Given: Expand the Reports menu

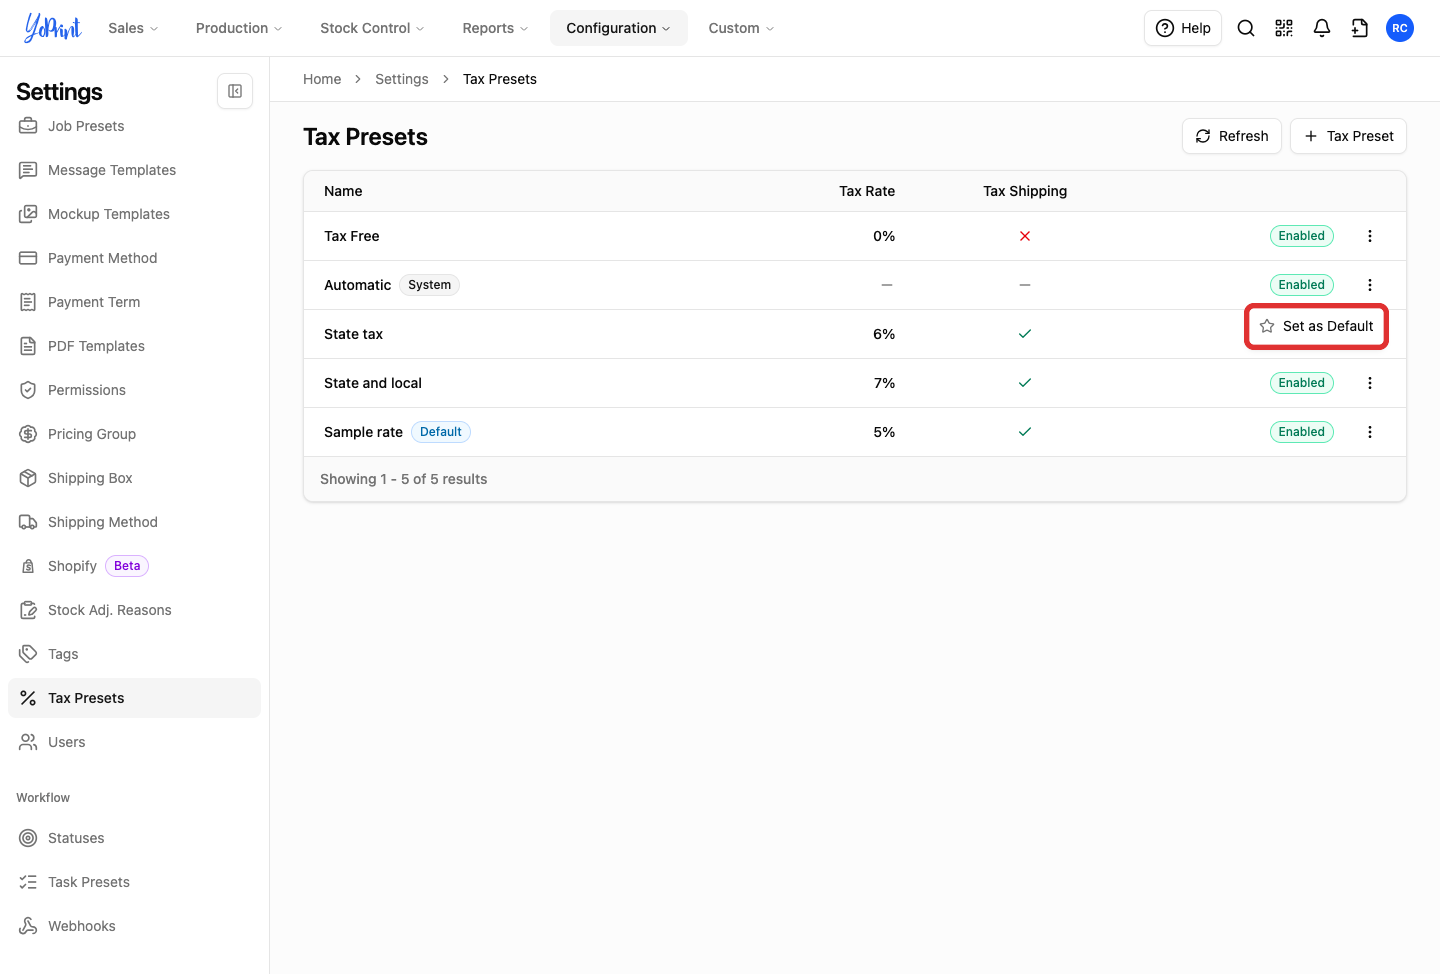Looking at the screenshot, I should tap(495, 28).
